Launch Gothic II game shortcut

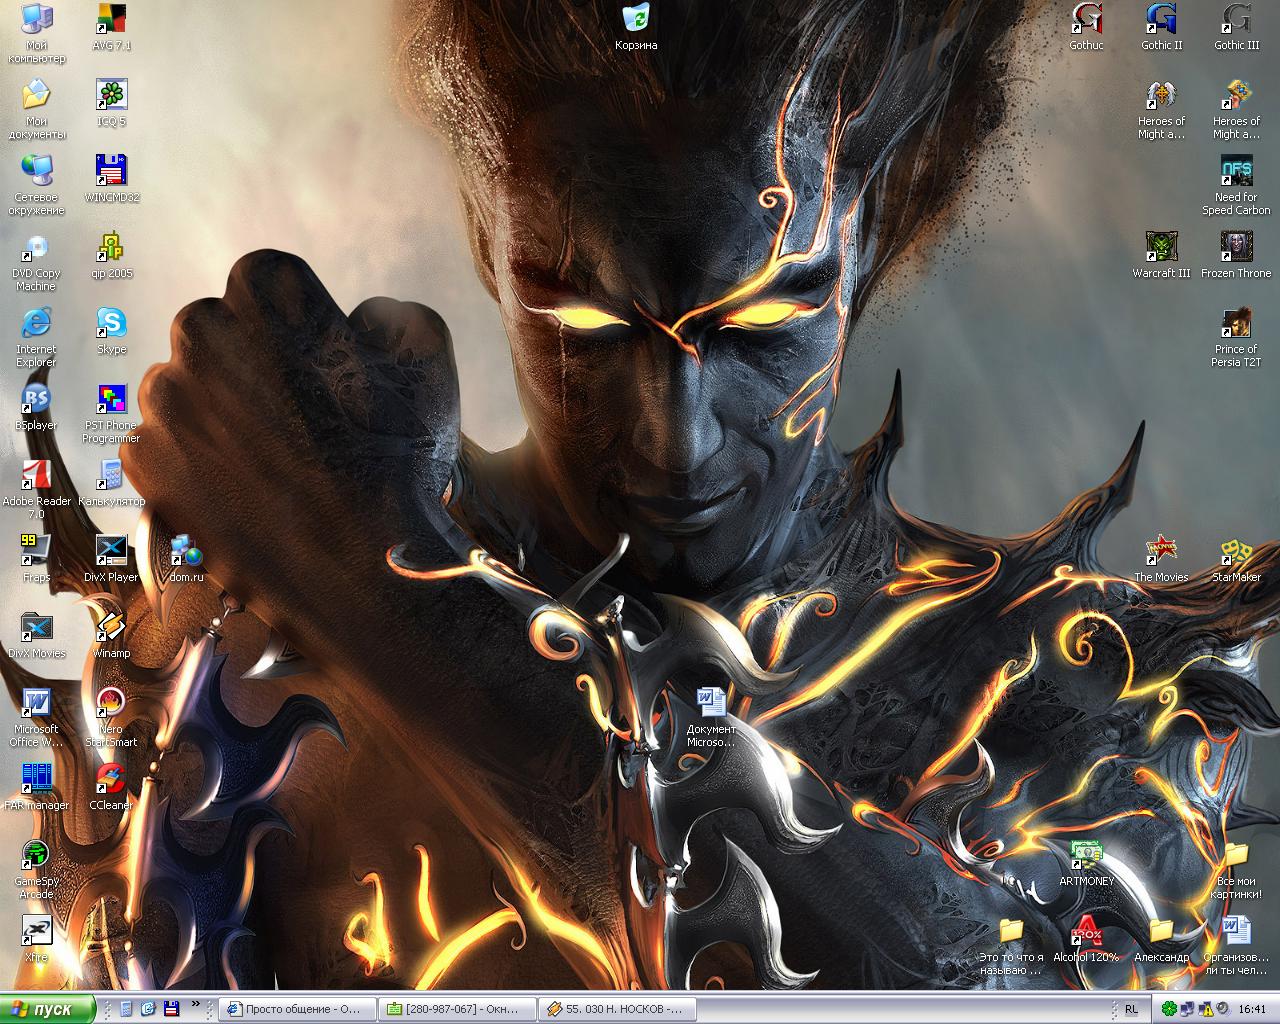tap(1161, 27)
